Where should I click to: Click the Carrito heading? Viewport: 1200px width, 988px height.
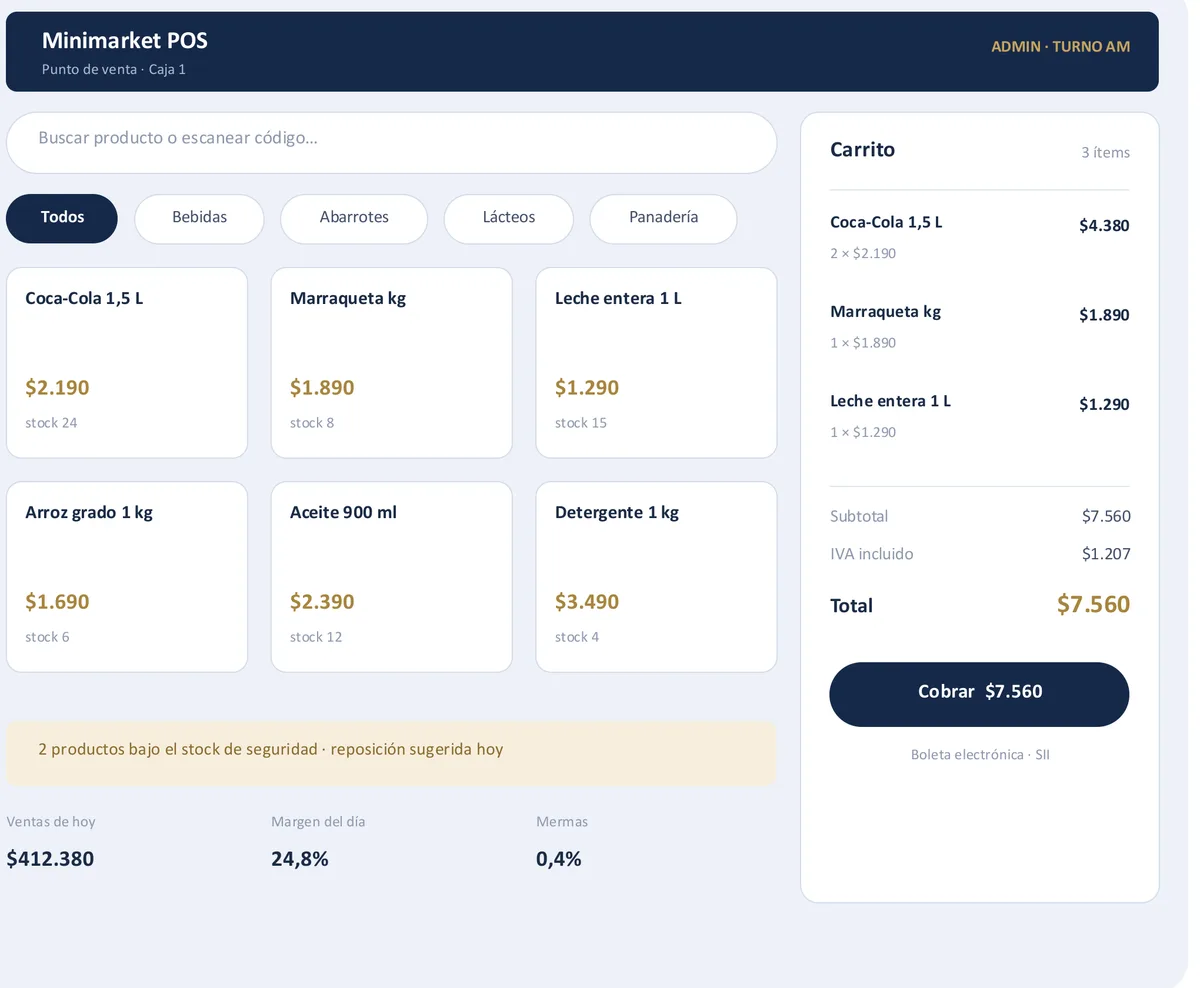click(x=862, y=150)
